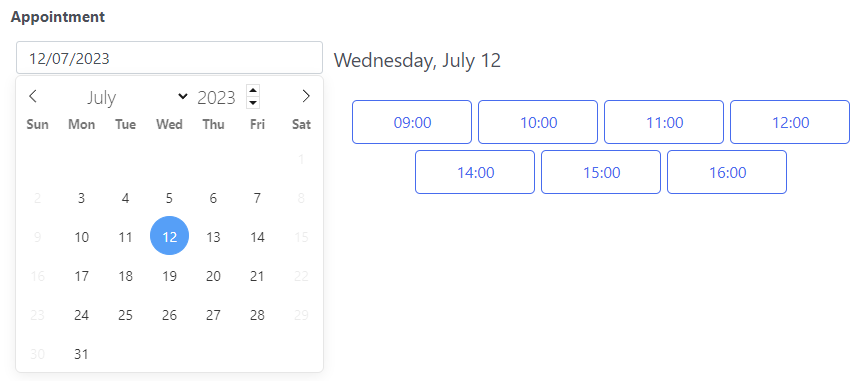Select highlighted day 12 in calendar
This screenshot has height=381, width=865.
tap(169, 236)
